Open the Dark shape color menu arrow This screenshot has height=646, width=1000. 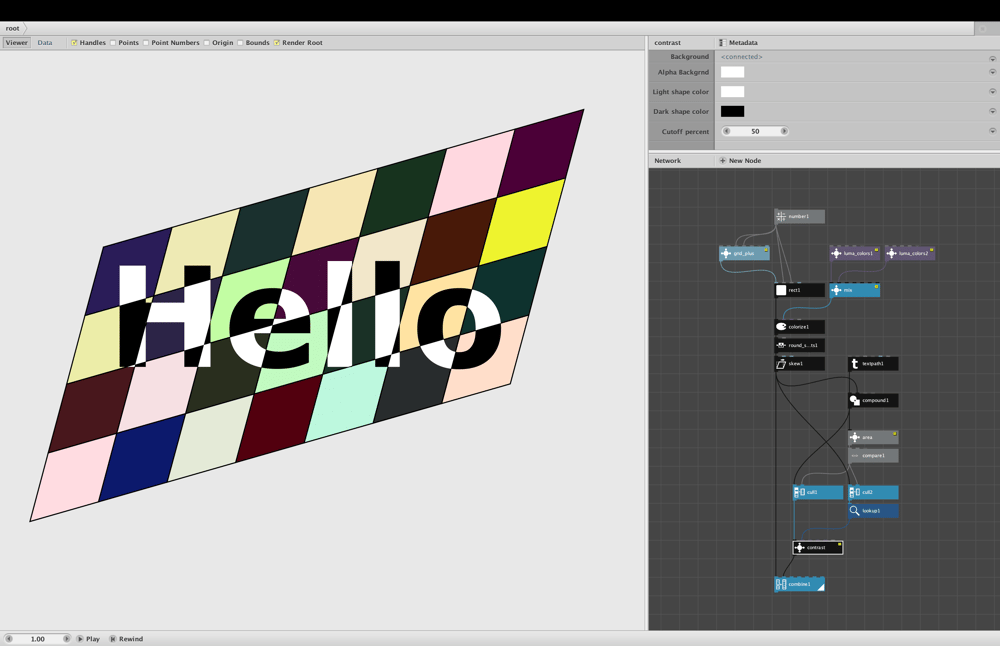click(992, 111)
